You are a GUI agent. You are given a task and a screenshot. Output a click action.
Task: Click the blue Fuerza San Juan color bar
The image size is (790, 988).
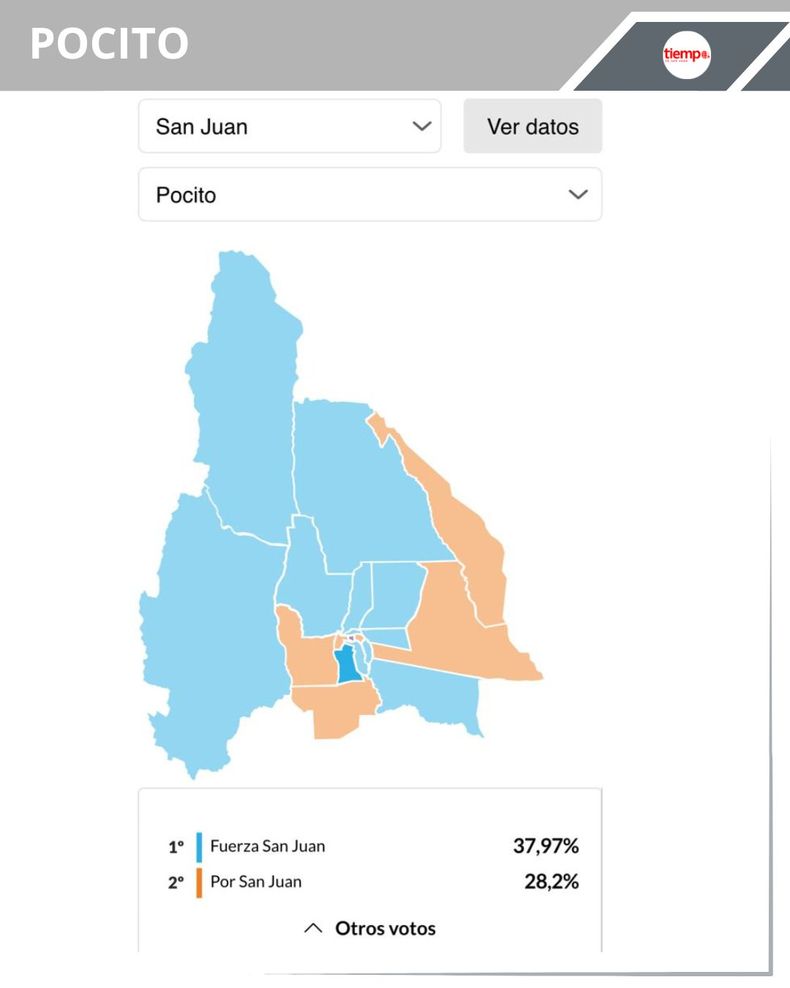[x=200, y=846]
